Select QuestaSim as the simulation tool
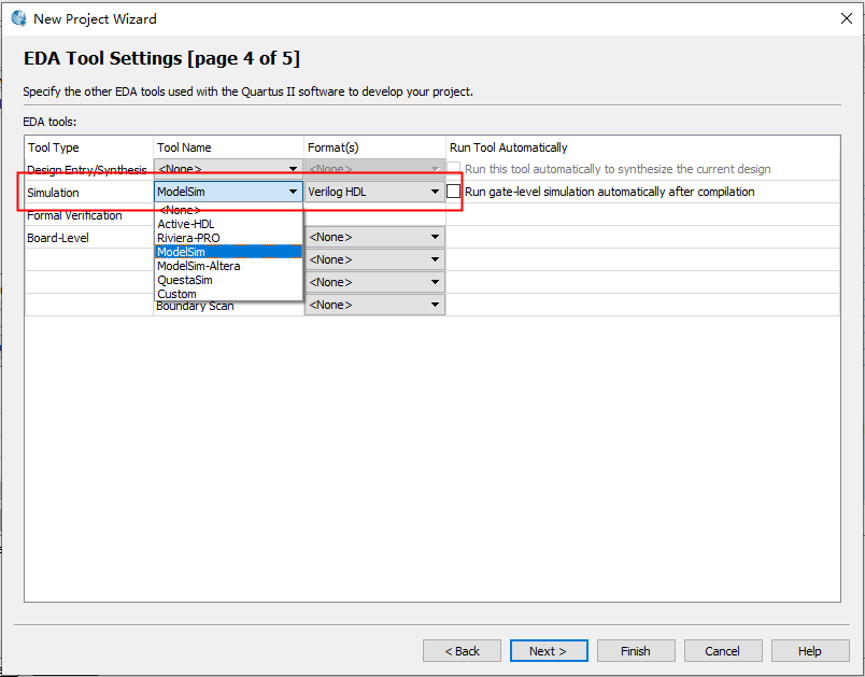The width and height of the screenshot is (865, 677). click(185, 280)
